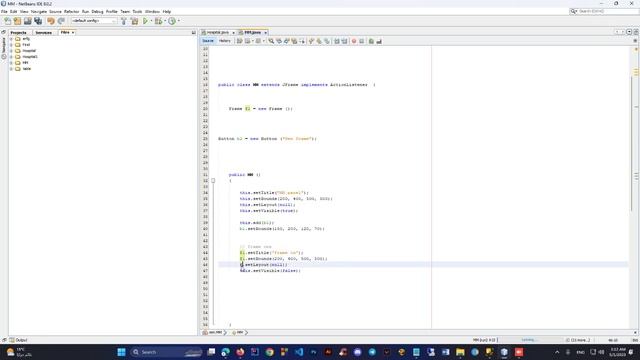Screen dimensions: 640x360
Task: Toggle Rectangular Selection in editor toolbar
Action: click(x=302, y=41)
